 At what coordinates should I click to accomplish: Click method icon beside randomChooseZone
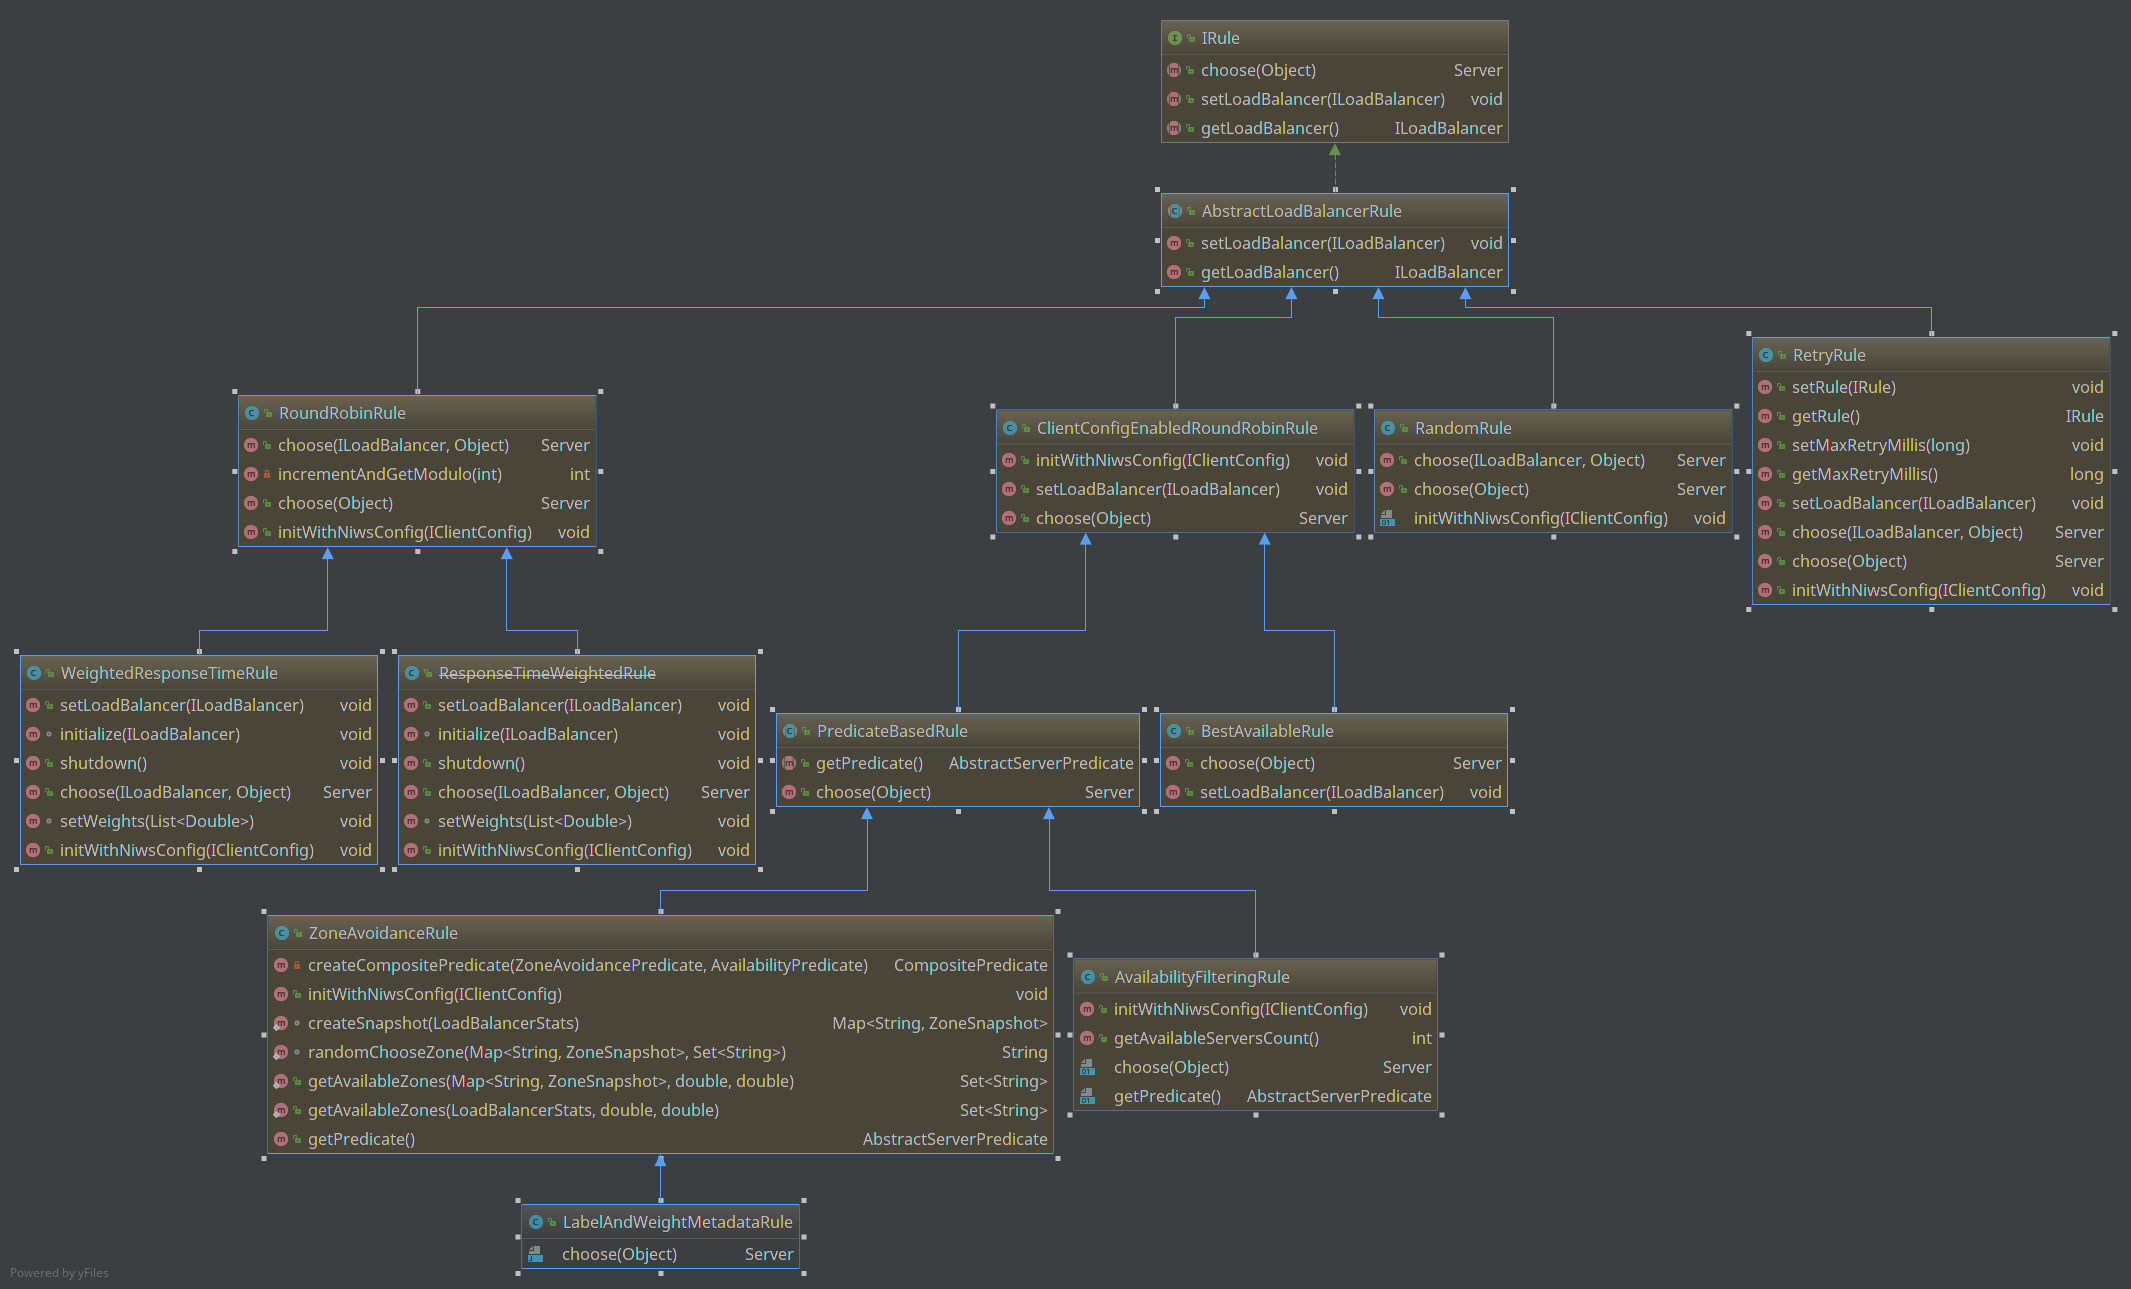pyautogui.click(x=281, y=1052)
